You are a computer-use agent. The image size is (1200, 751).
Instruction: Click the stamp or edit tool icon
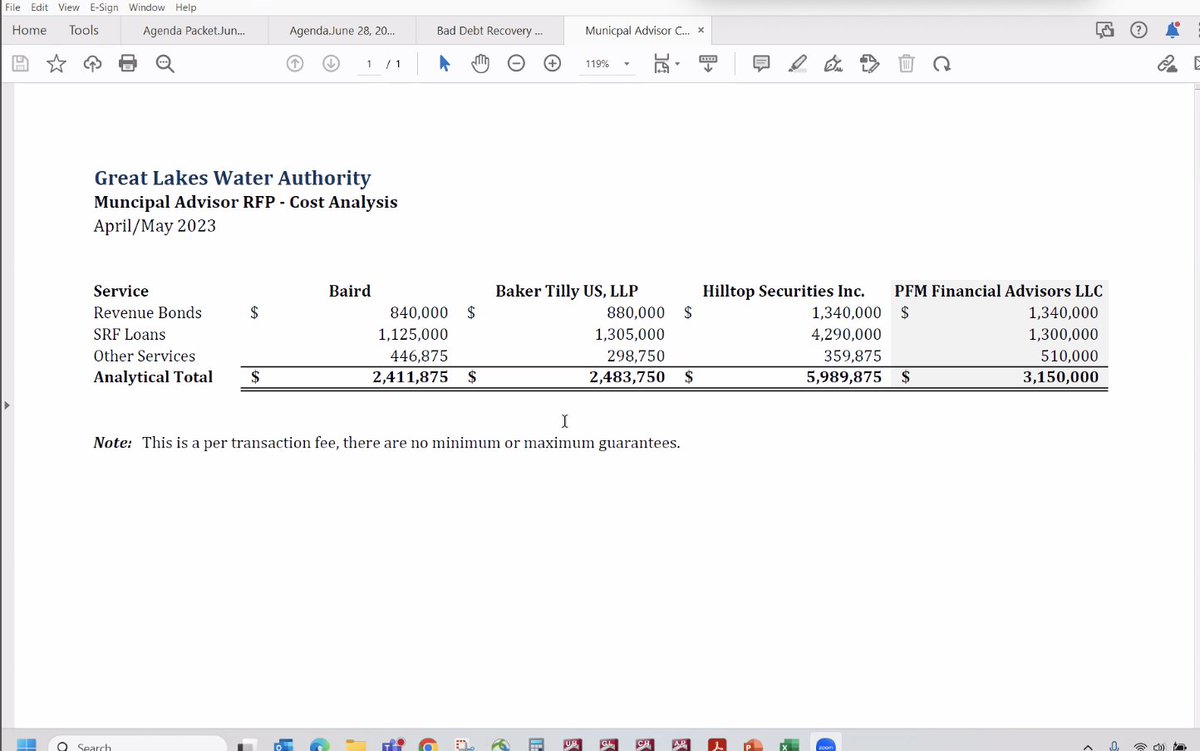coord(869,64)
